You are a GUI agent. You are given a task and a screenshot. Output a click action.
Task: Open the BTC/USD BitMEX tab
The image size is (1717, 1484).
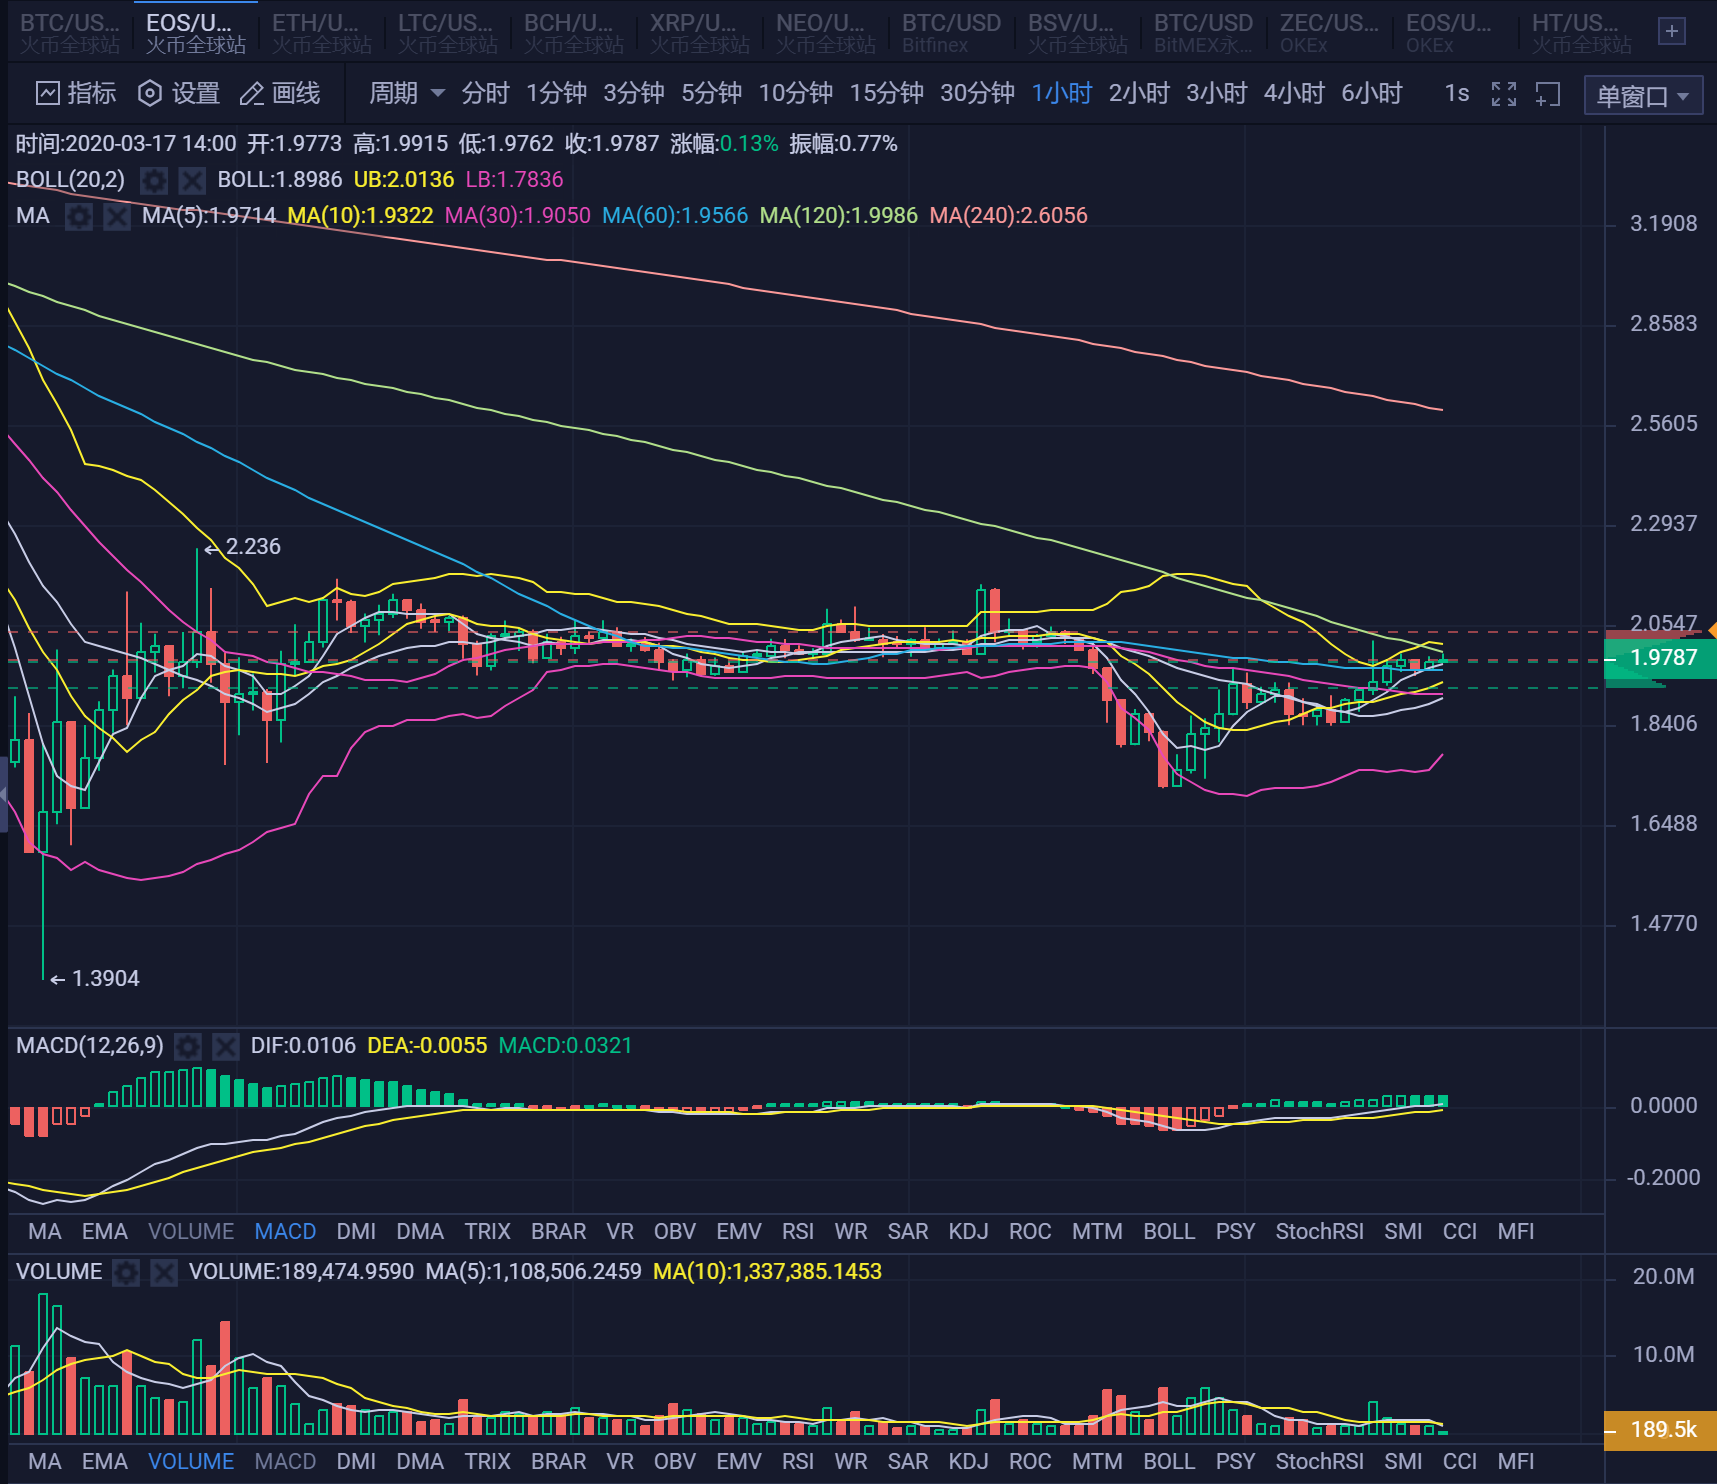[x=1203, y=32]
